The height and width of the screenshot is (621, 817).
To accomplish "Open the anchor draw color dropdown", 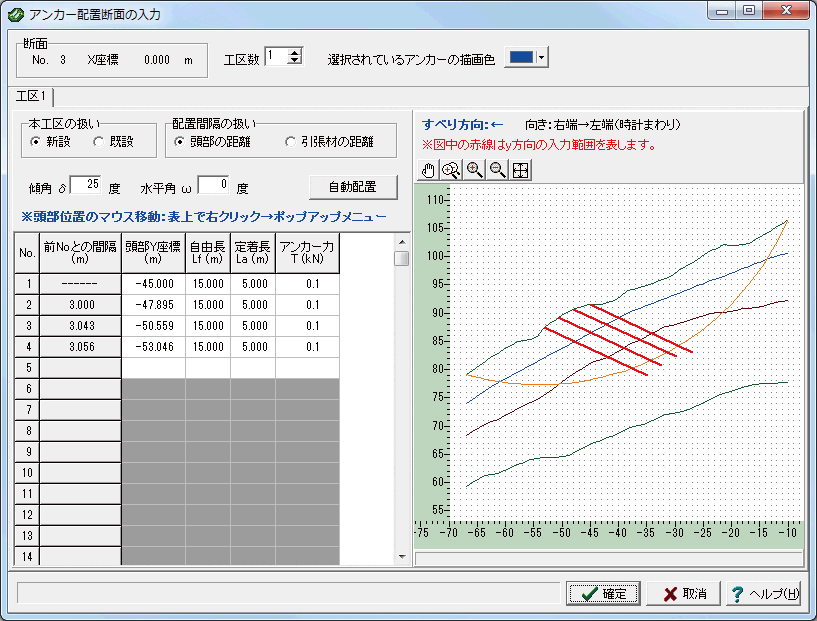I will click(x=542, y=57).
